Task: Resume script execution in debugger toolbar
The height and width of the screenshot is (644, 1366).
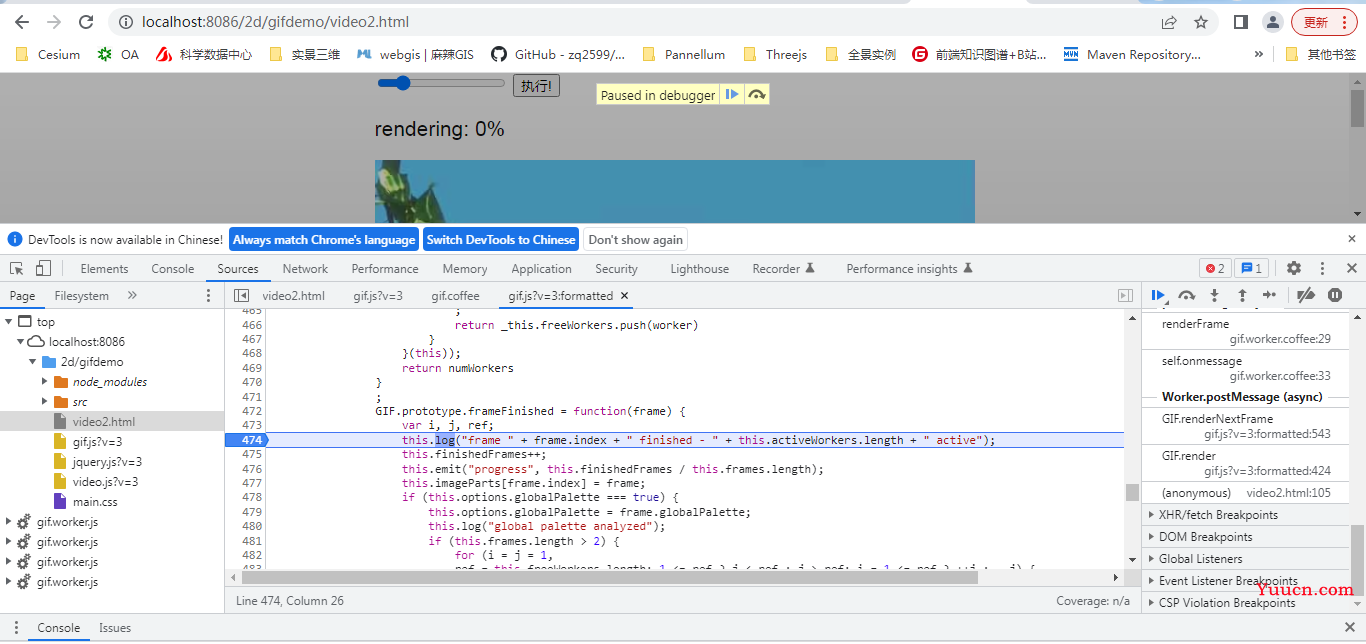Action: 1159,295
